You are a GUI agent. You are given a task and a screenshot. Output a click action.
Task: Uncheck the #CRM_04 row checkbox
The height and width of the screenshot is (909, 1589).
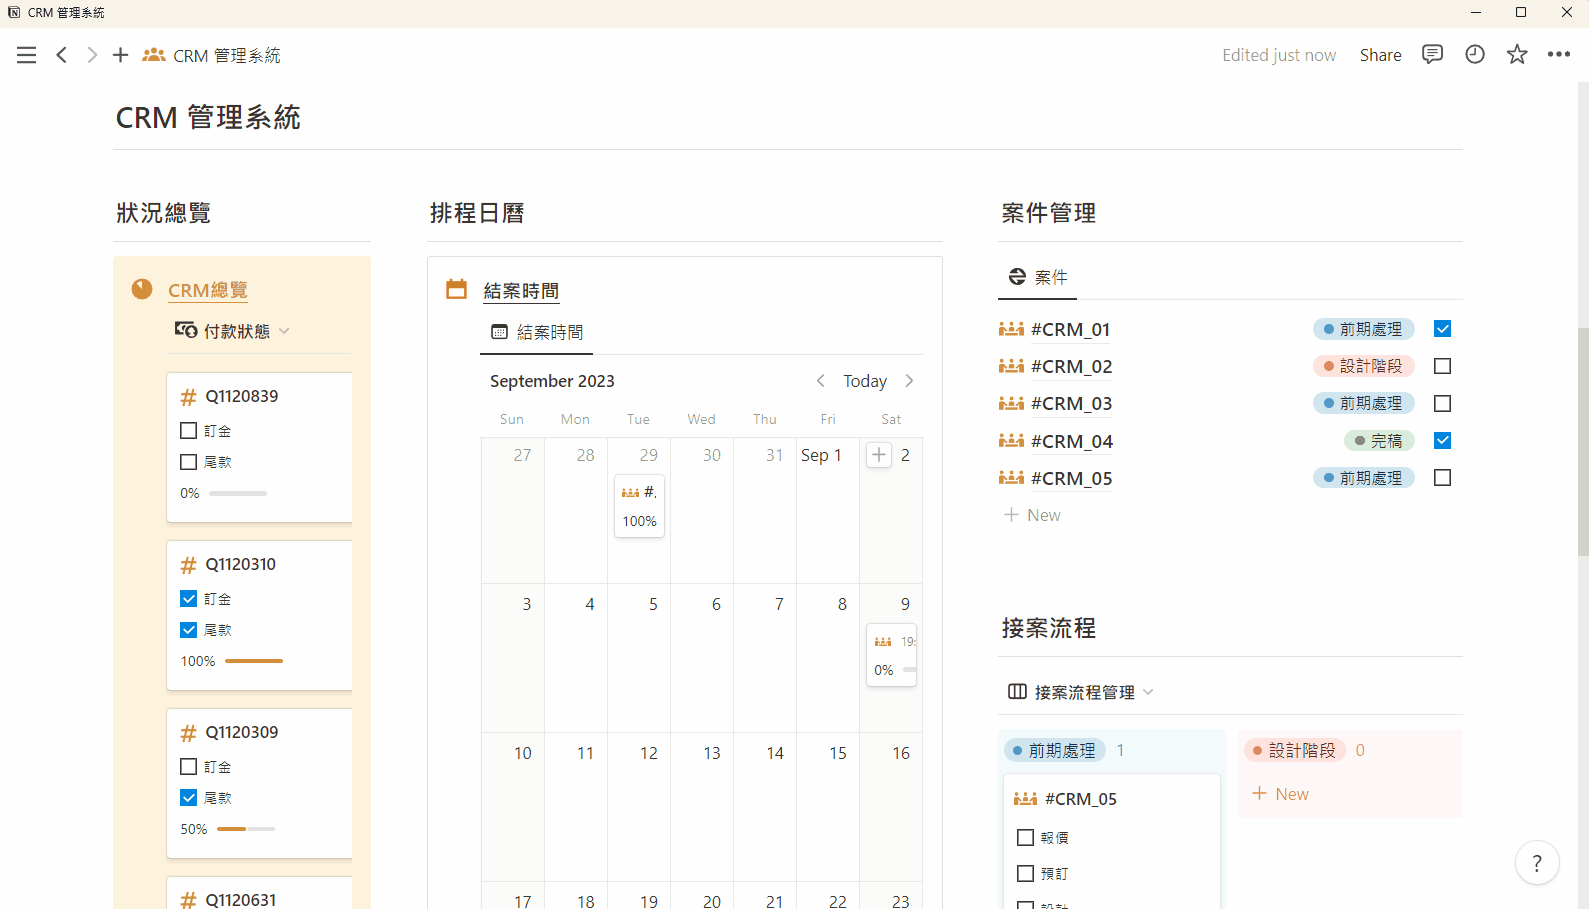pos(1442,440)
